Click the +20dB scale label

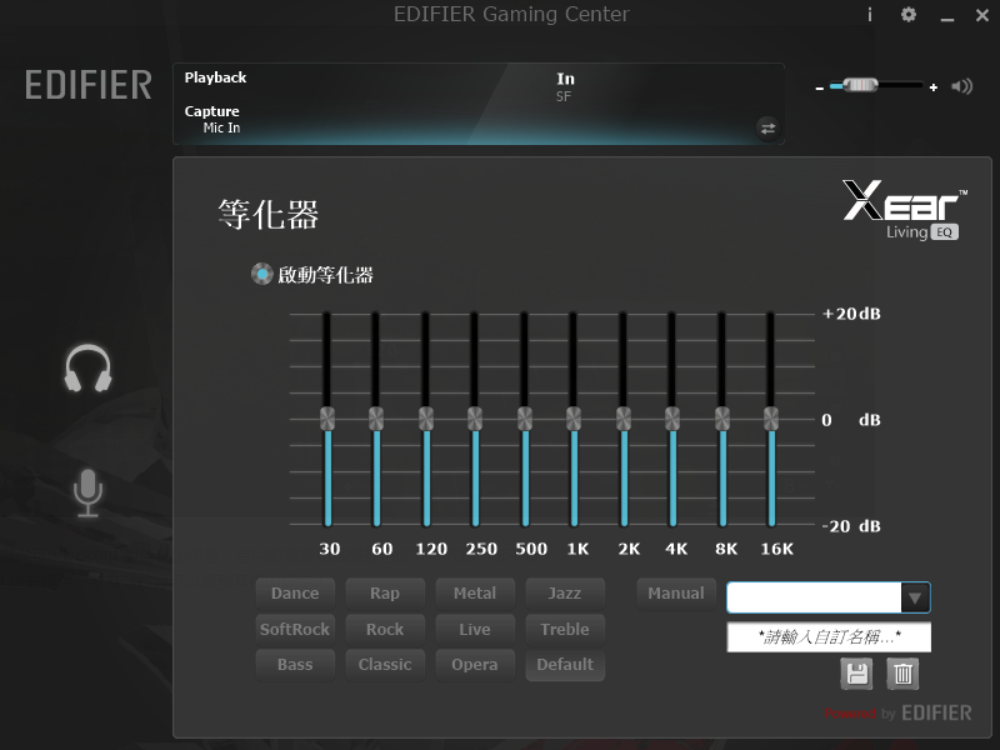[851, 314]
